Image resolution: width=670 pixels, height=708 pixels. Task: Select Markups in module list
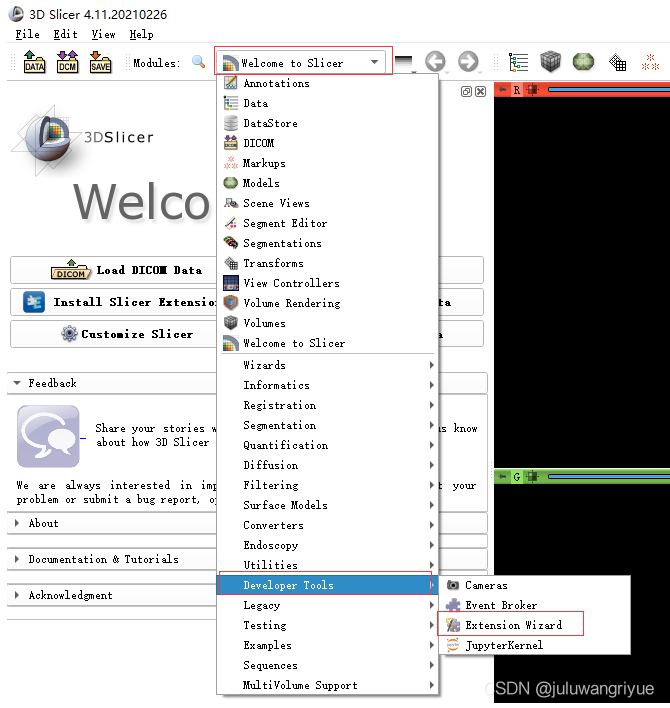click(327, 163)
